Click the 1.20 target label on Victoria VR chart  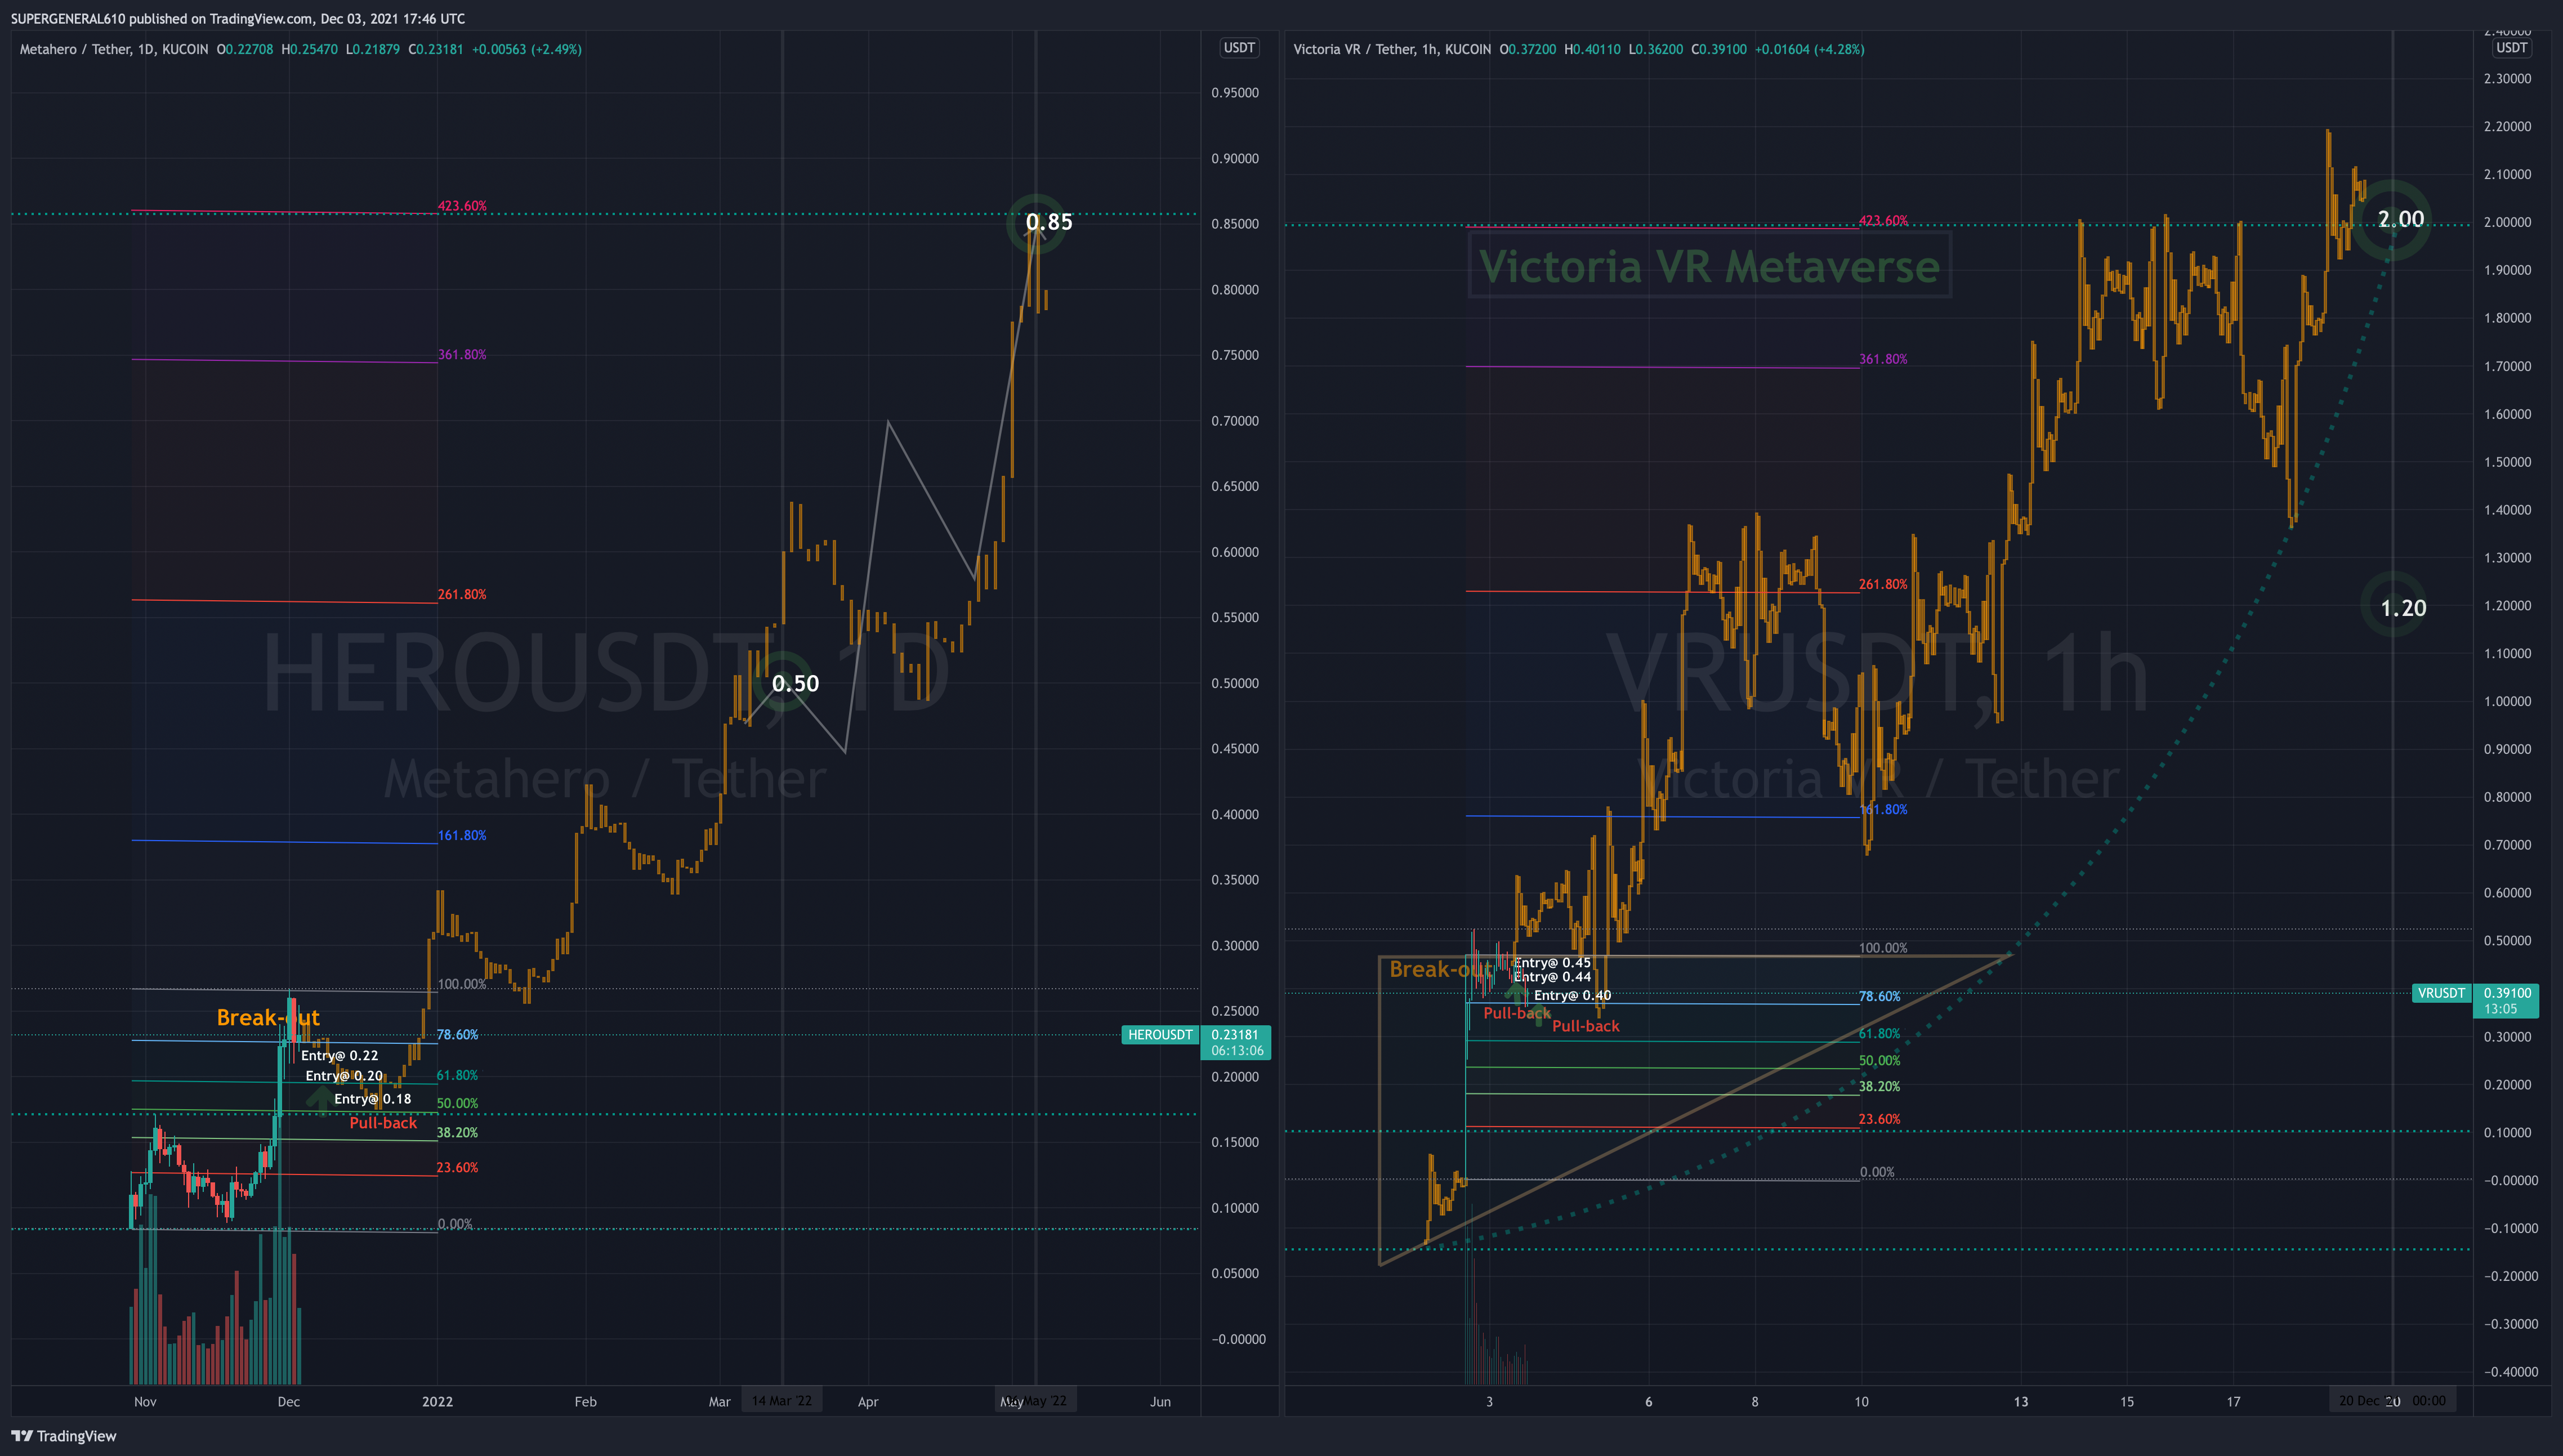(2402, 608)
